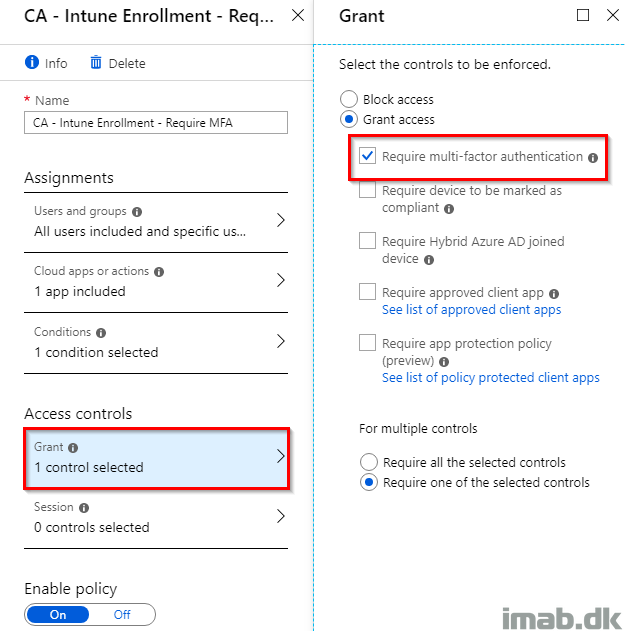Open the Cloud apps or actions chevron
625x631 pixels.
pos(281,280)
